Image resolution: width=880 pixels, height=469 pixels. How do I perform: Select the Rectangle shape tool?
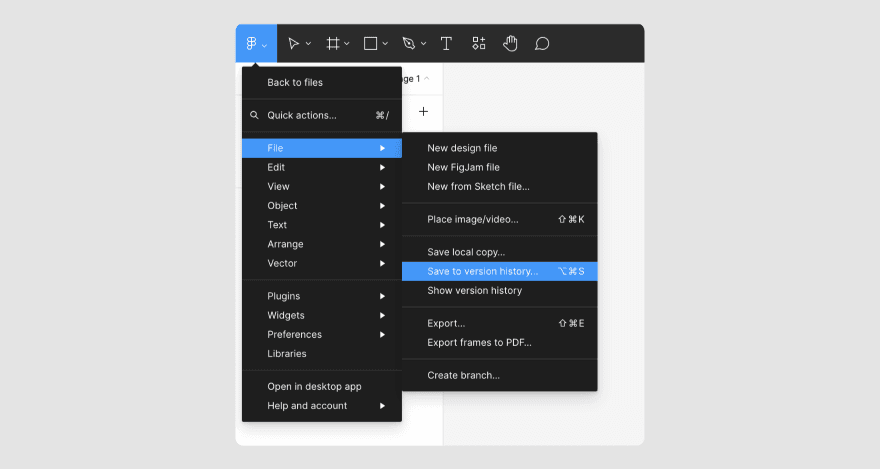click(370, 43)
